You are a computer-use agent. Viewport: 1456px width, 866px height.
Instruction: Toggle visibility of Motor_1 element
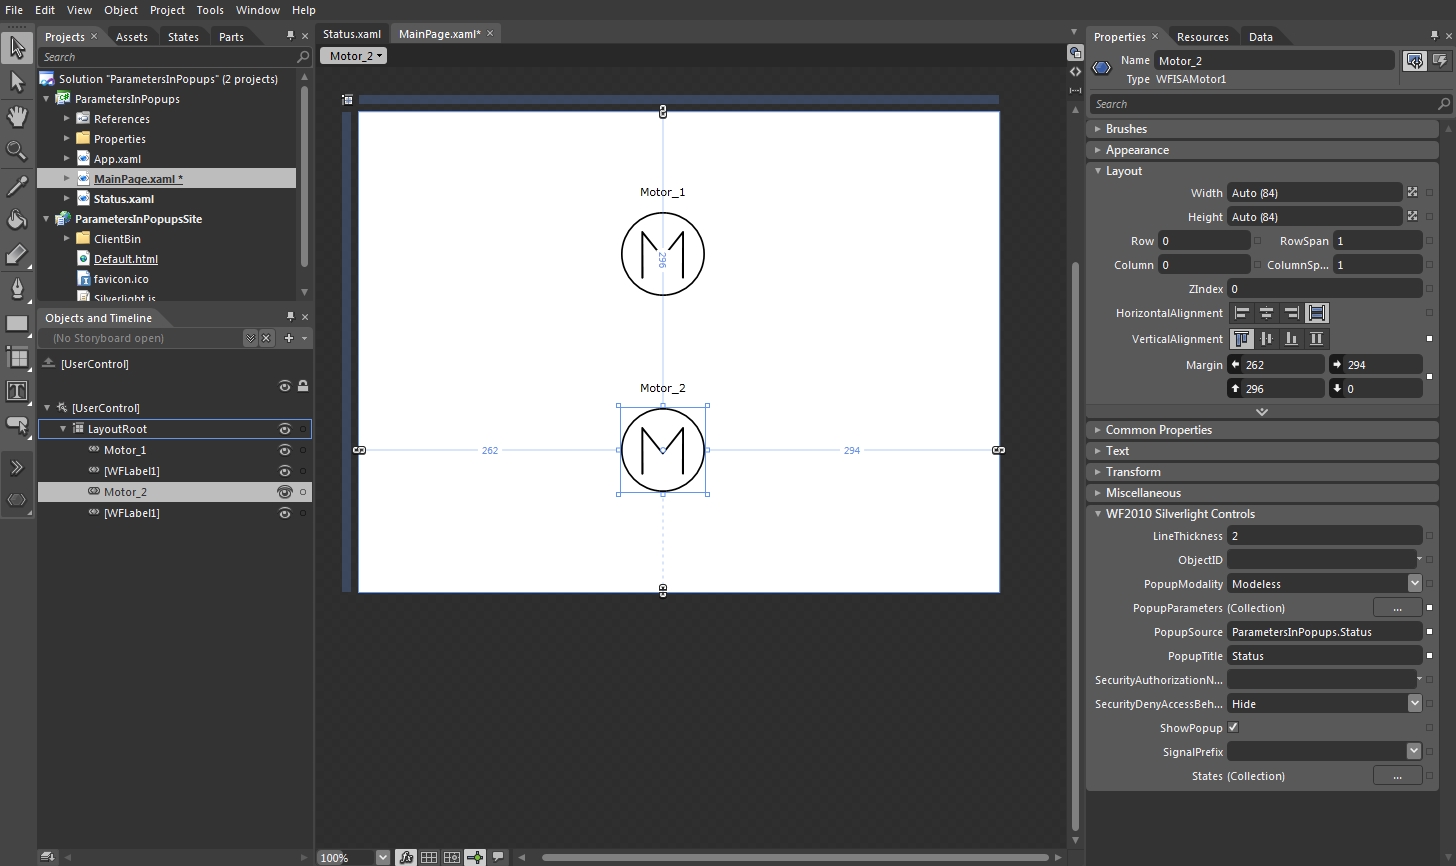point(285,450)
